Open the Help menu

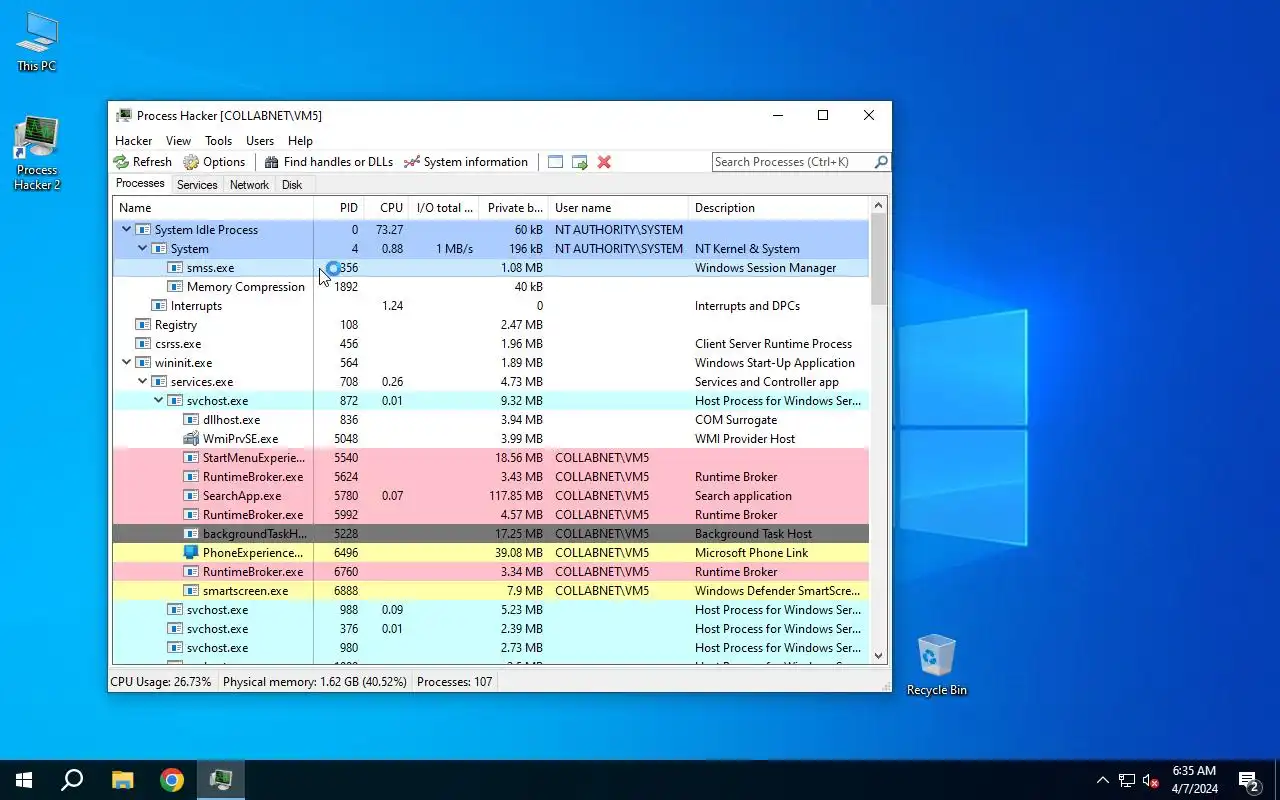click(x=300, y=141)
